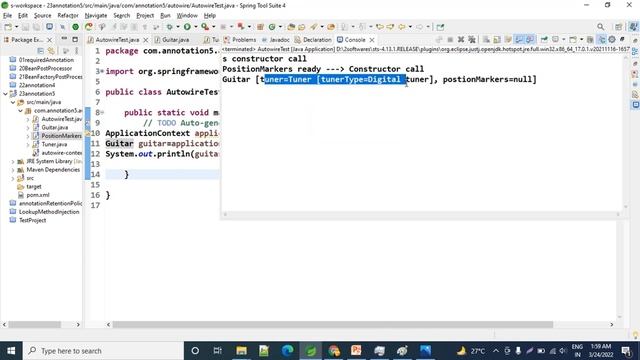Image resolution: width=640 pixels, height=360 pixels.
Task: Click the Remove All Terminated Launches icon
Action: [x=472, y=40]
